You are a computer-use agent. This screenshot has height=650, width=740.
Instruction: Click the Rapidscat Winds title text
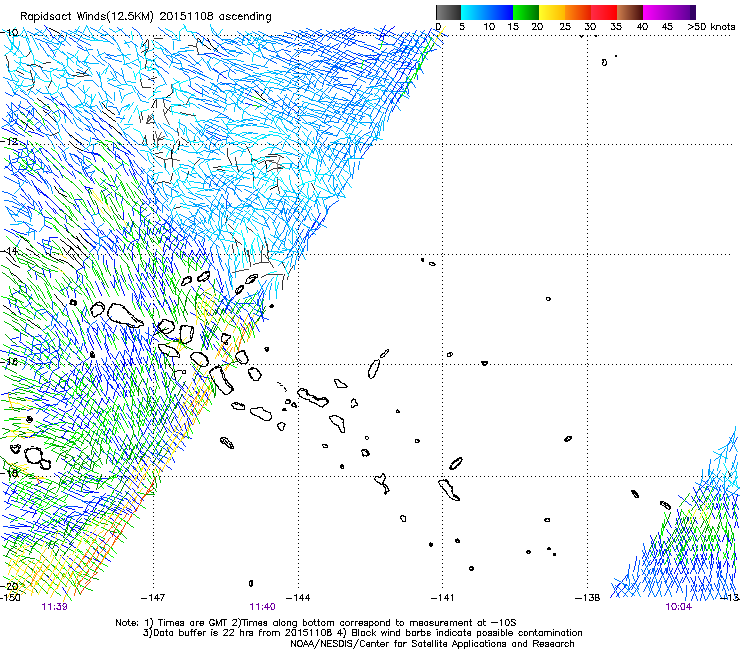point(145,16)
